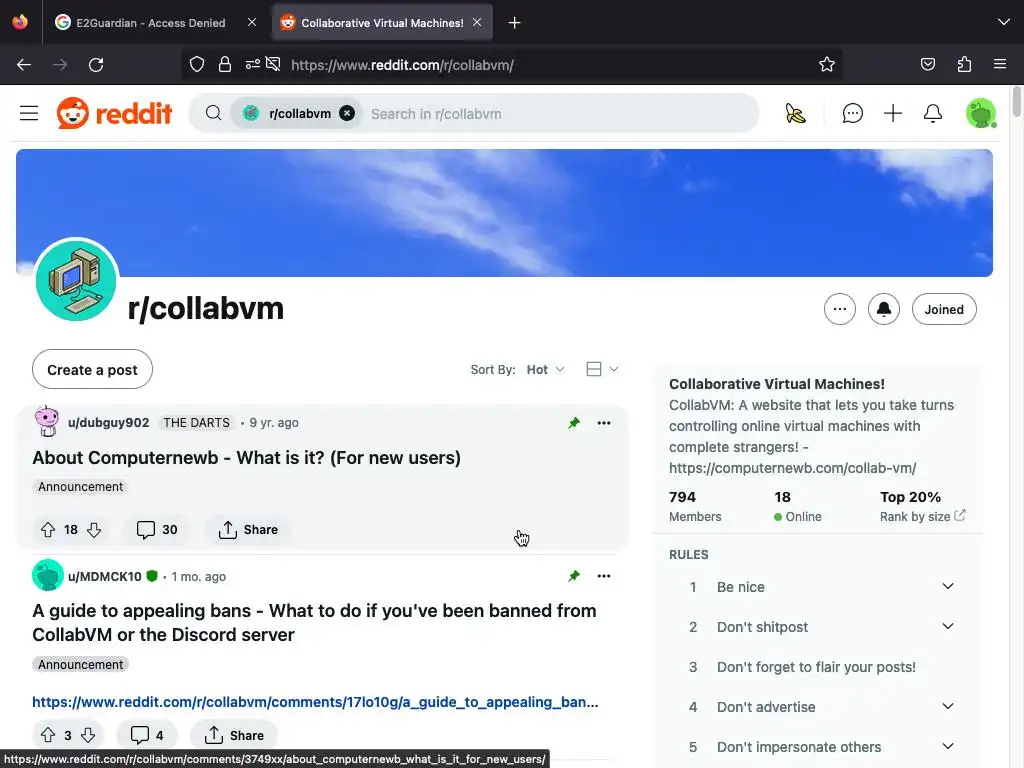1024x768 pixels.
Task: Open Rank by size external link
Action: coord(922,517)
